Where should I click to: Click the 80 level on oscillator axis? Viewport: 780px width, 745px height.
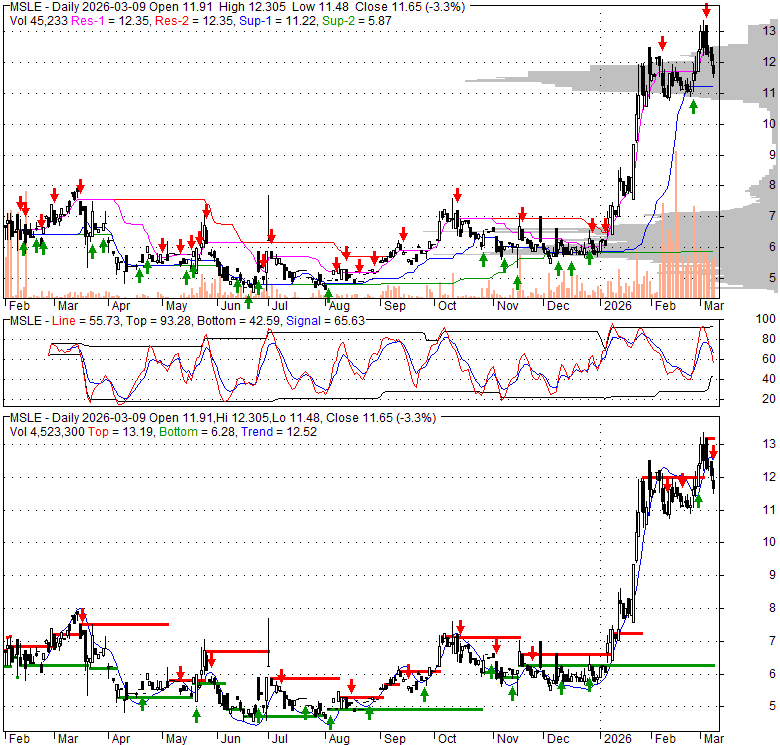tap(769, 339)
